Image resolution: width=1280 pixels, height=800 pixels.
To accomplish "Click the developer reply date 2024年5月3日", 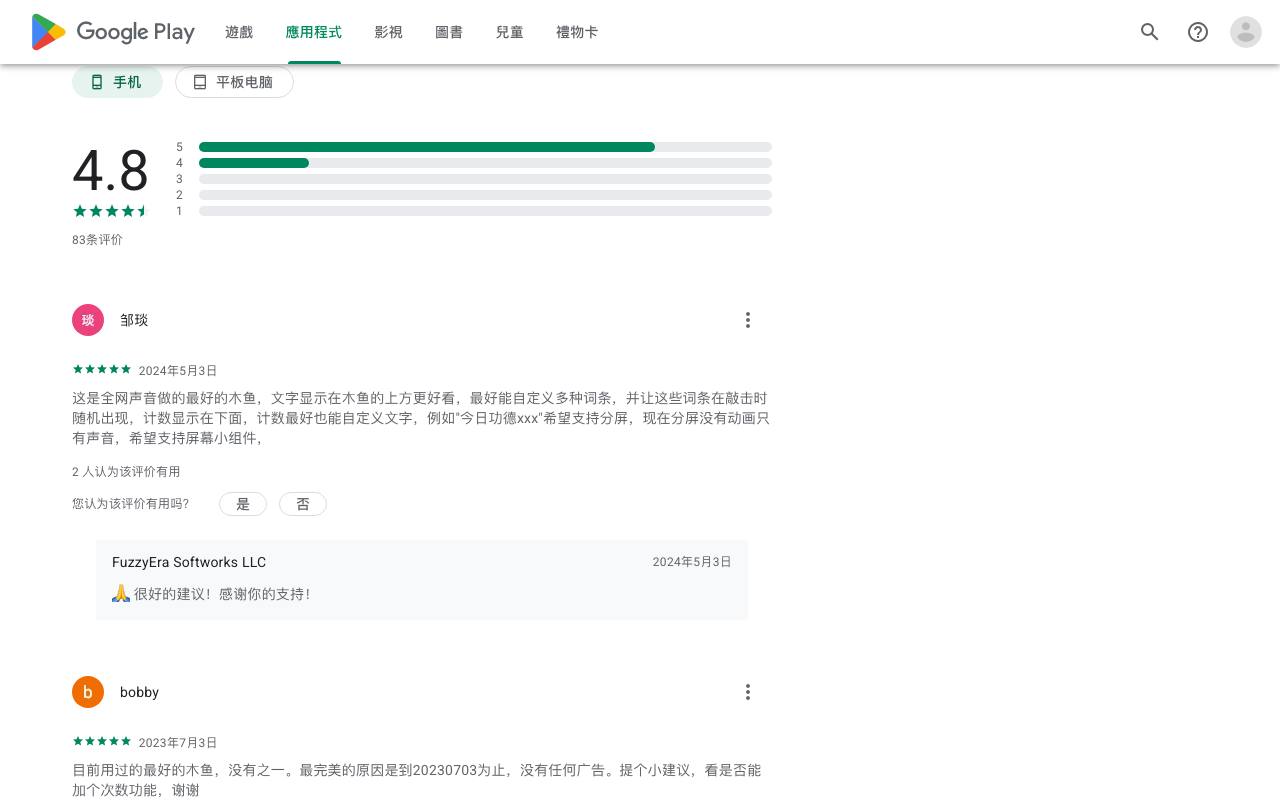I will [x=692, y=562].
